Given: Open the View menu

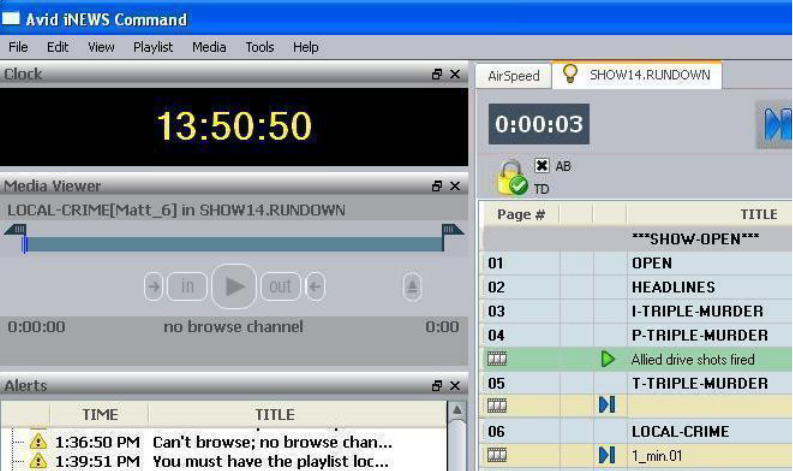Looking at the screenshot, I should click(x=101, y=47).
